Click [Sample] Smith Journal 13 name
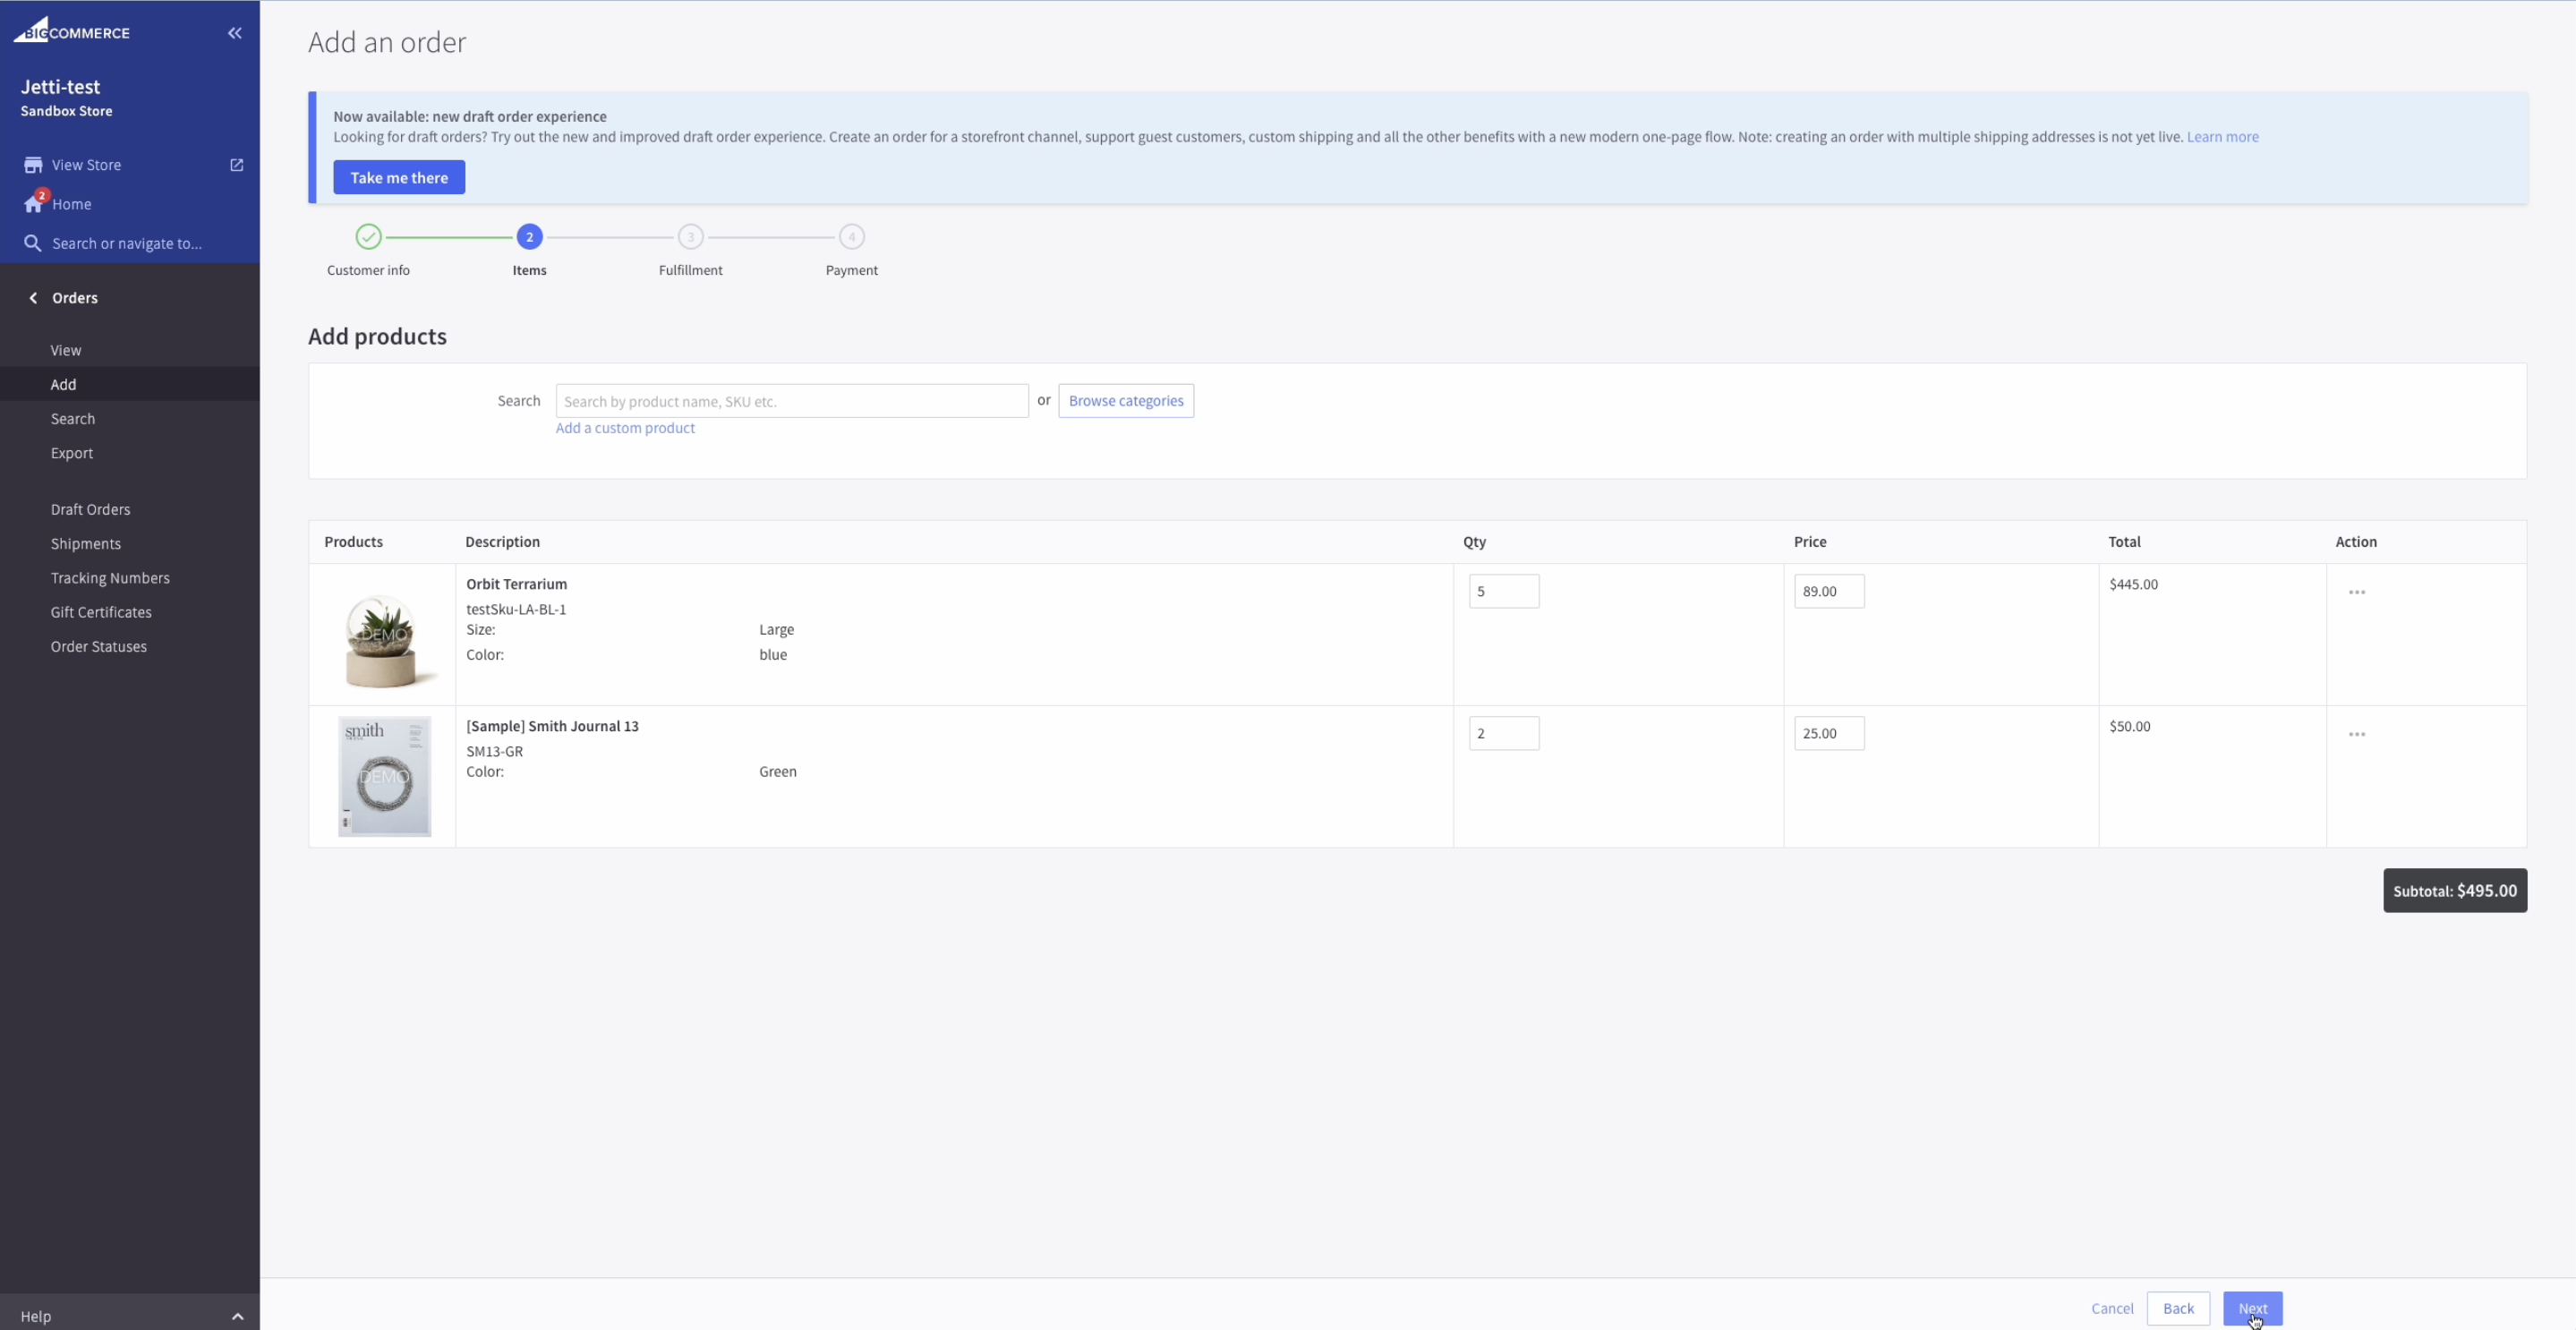Screen dimensions: 2576x1330 coord(552,726)
